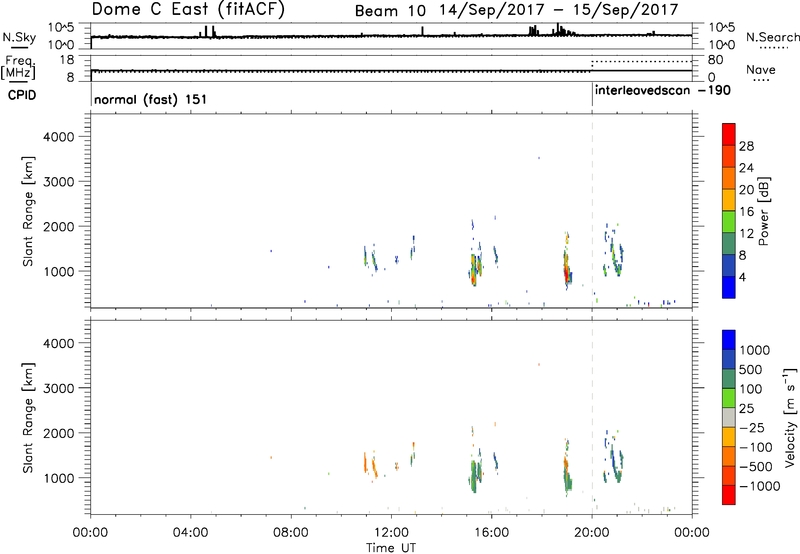
Task: Click the 'N.Sky' legend label
Action: pyautogui.click(x=19, y=37)
